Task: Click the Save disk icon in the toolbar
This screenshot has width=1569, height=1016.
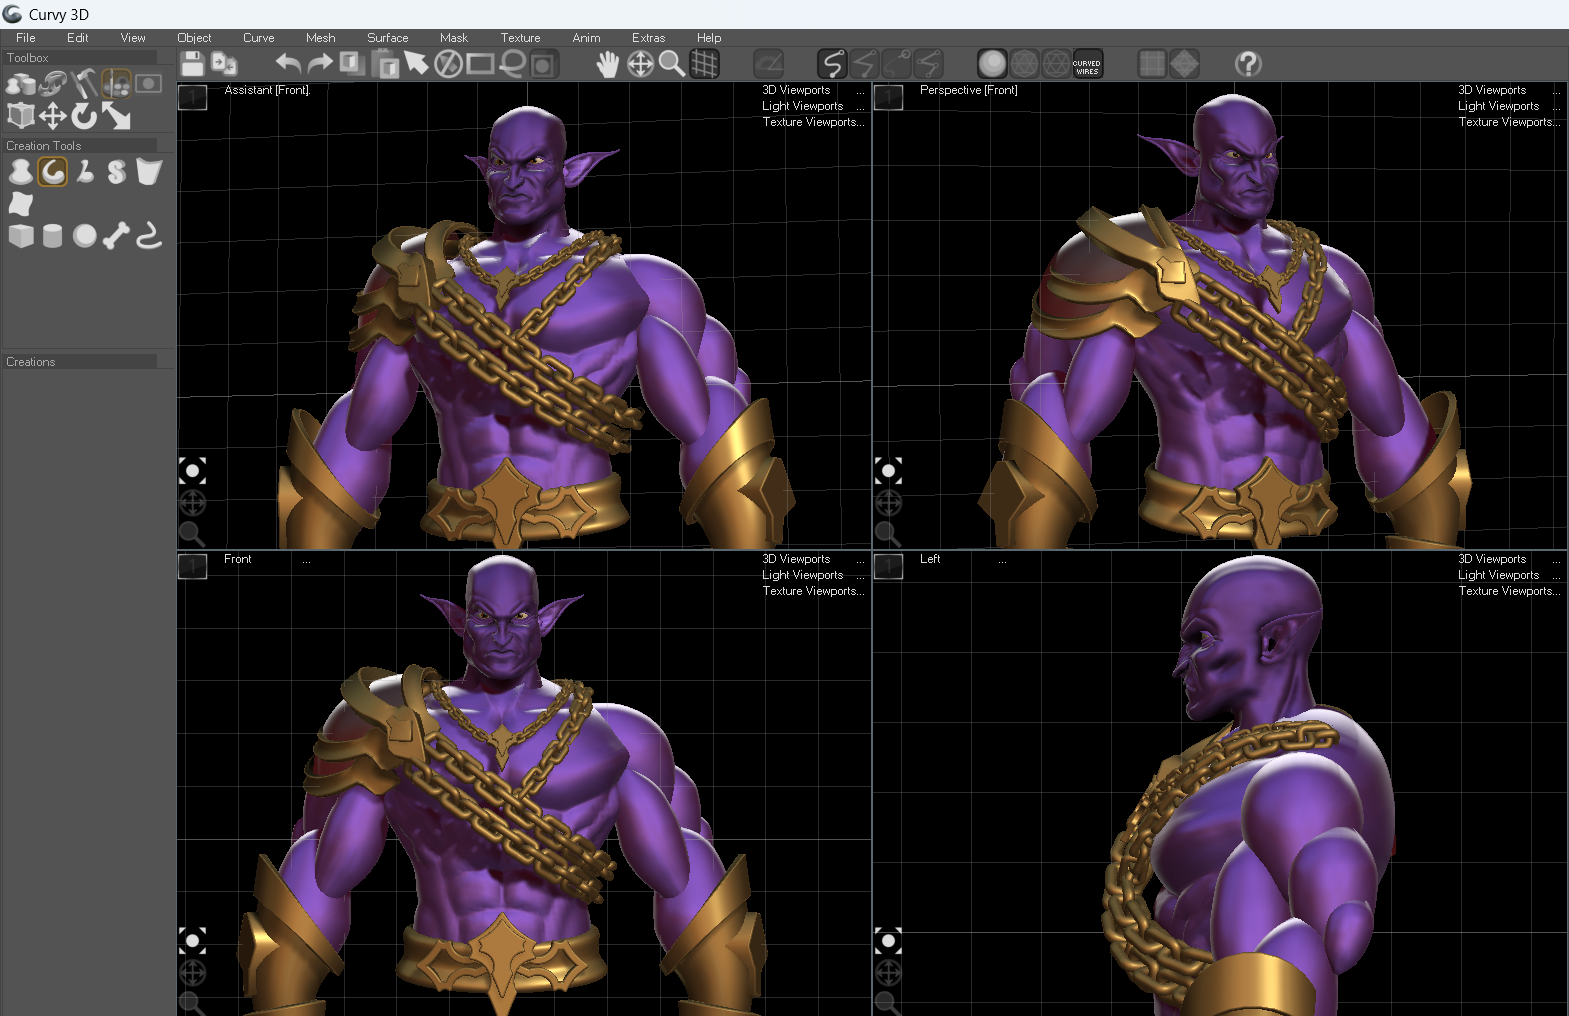Action: tap(193, 64)
